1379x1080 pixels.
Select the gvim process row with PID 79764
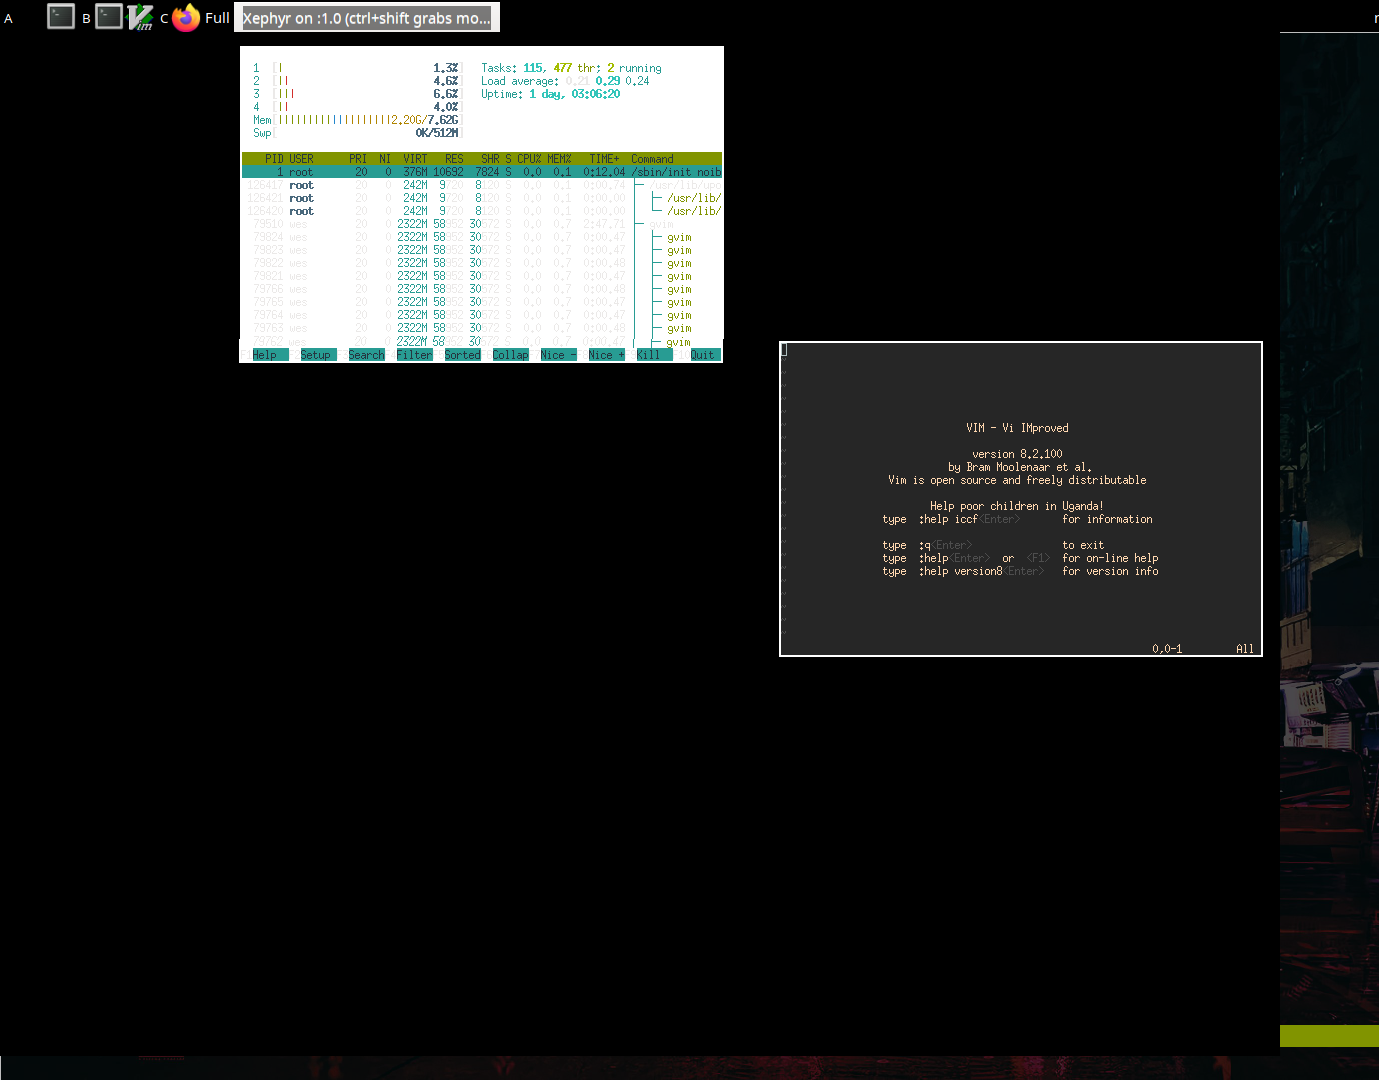tap(482, 315)
